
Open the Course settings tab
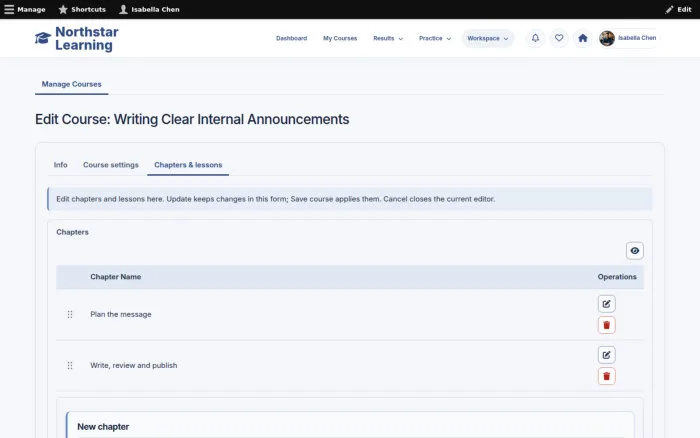(111, 165)
